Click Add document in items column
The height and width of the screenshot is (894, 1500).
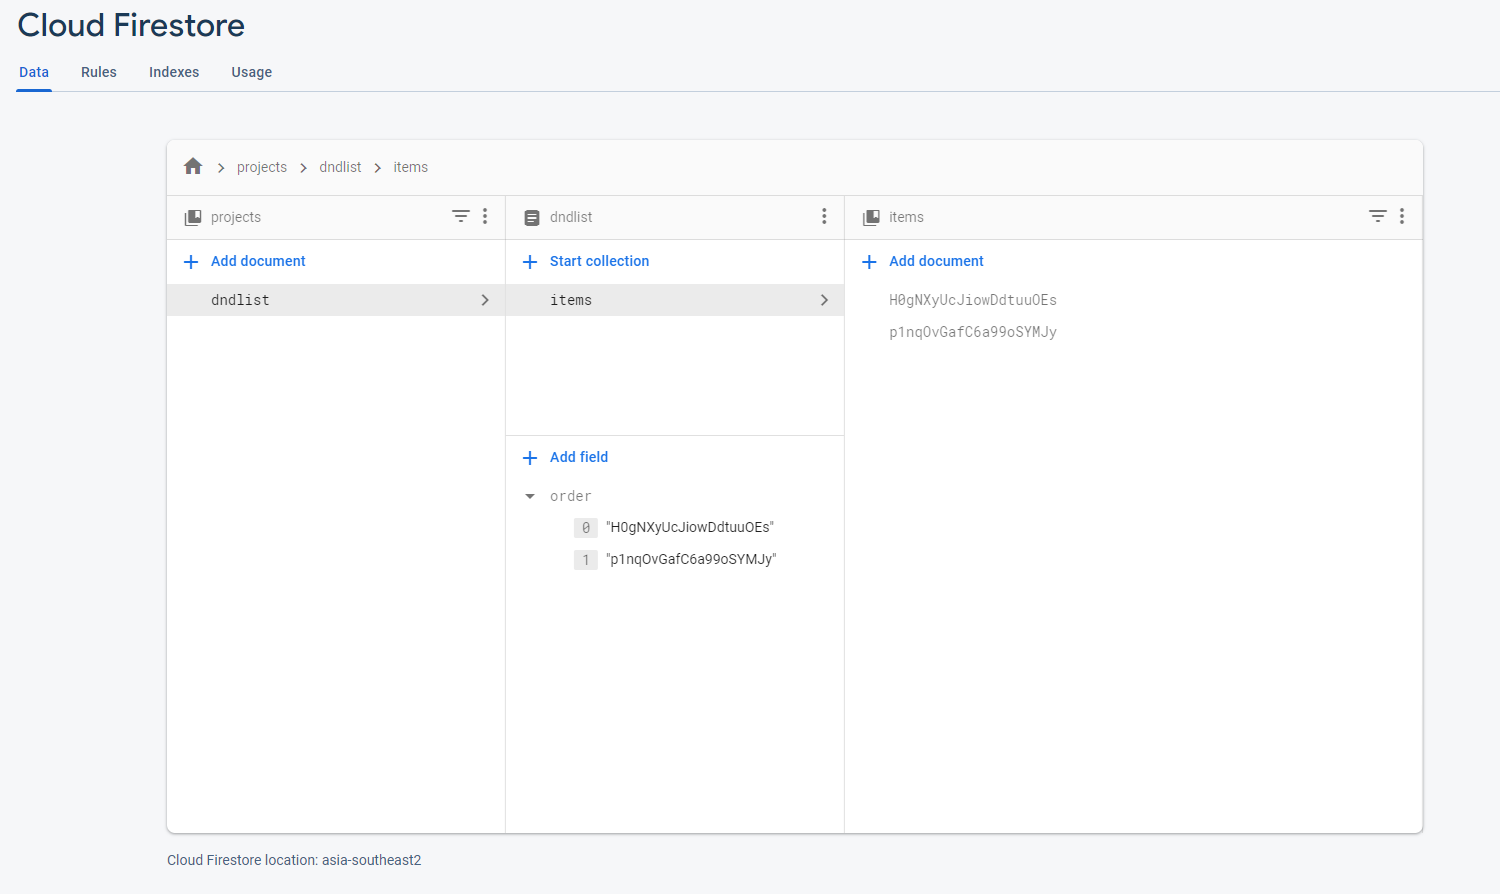[x=936, y=261]
